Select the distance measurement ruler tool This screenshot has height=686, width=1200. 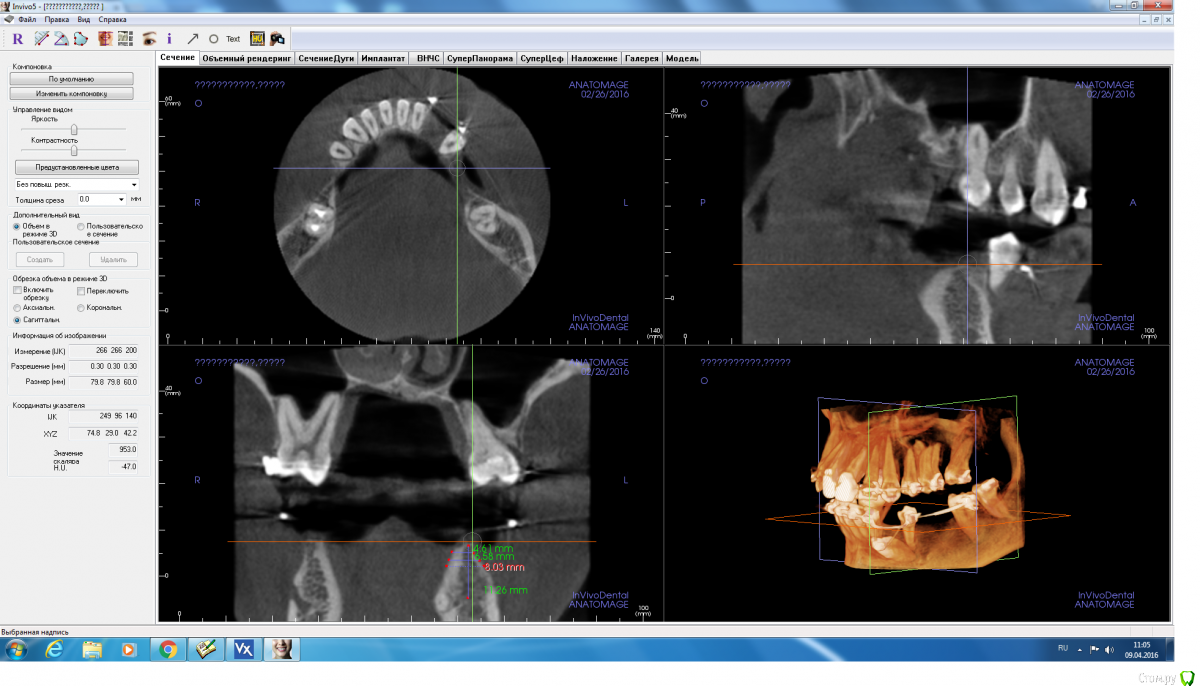coord(42,39)
